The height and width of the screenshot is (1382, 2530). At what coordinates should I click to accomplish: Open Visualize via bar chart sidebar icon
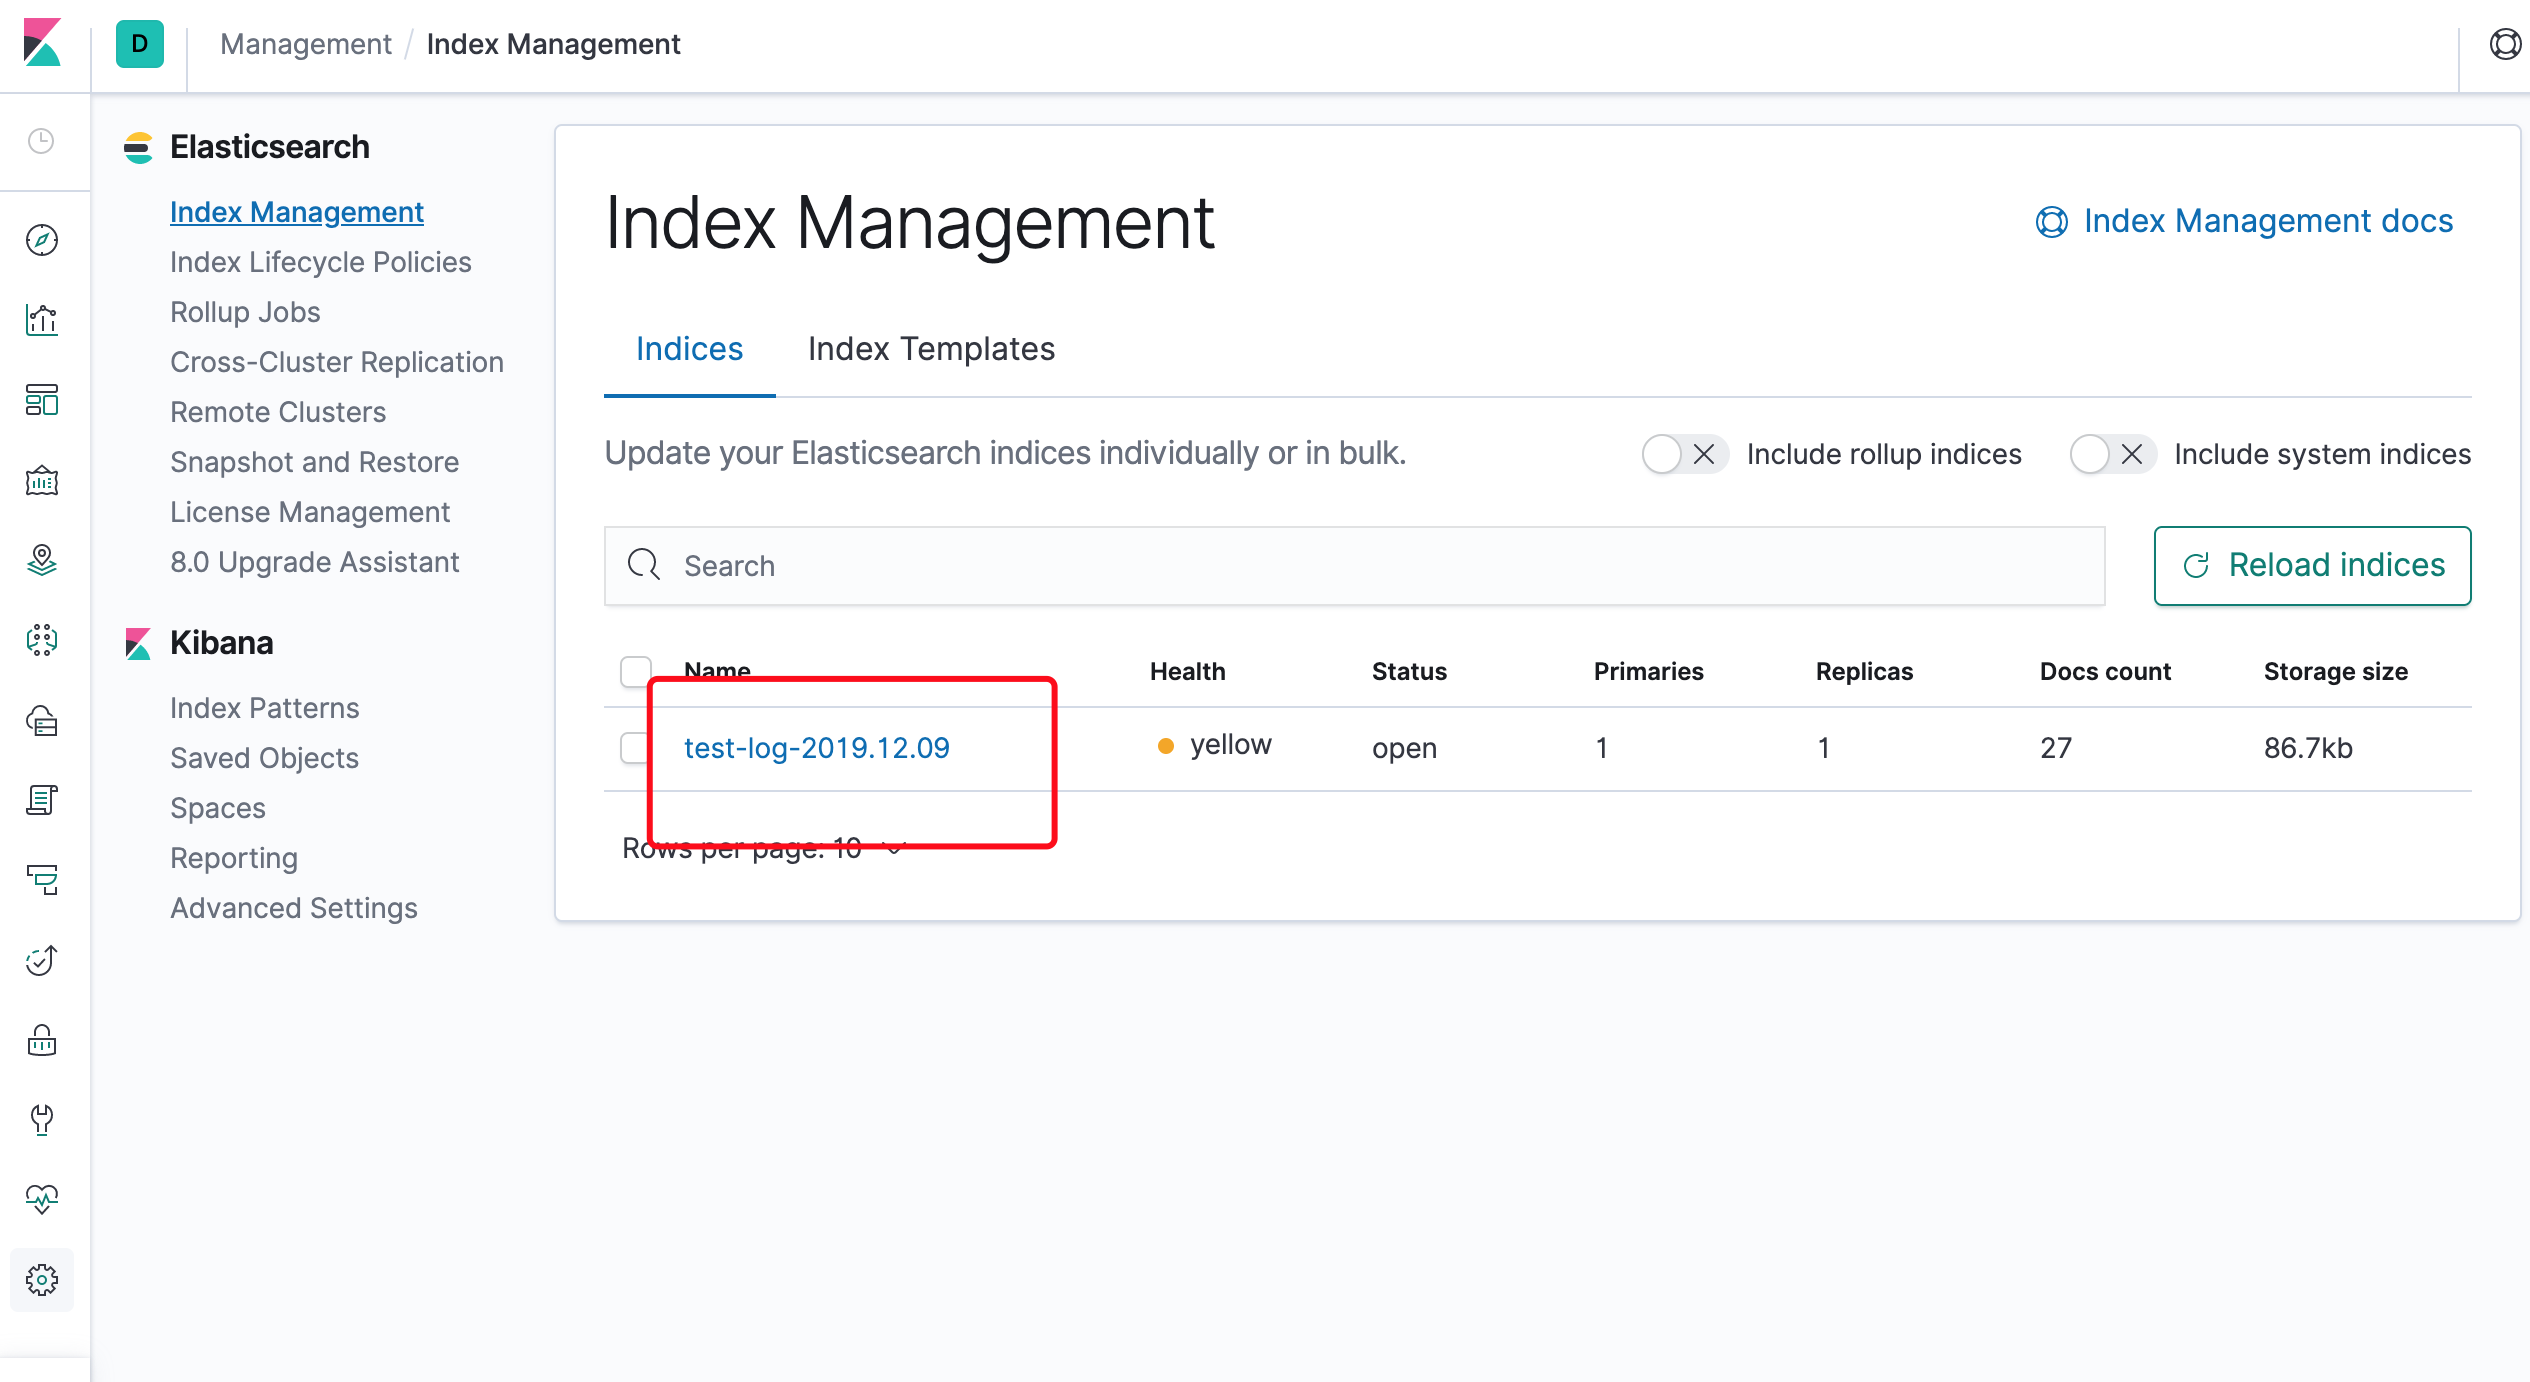coord(42,320)
